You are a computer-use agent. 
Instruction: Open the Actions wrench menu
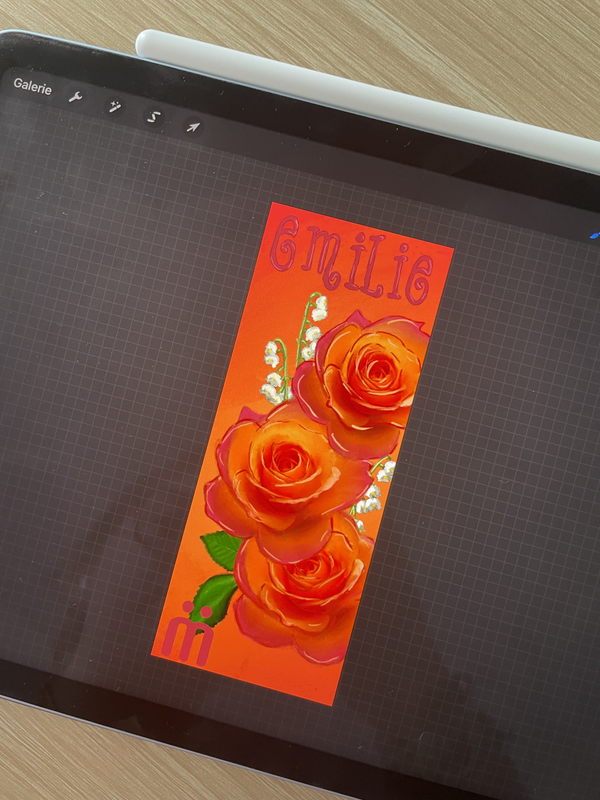[x=75, y=97]
